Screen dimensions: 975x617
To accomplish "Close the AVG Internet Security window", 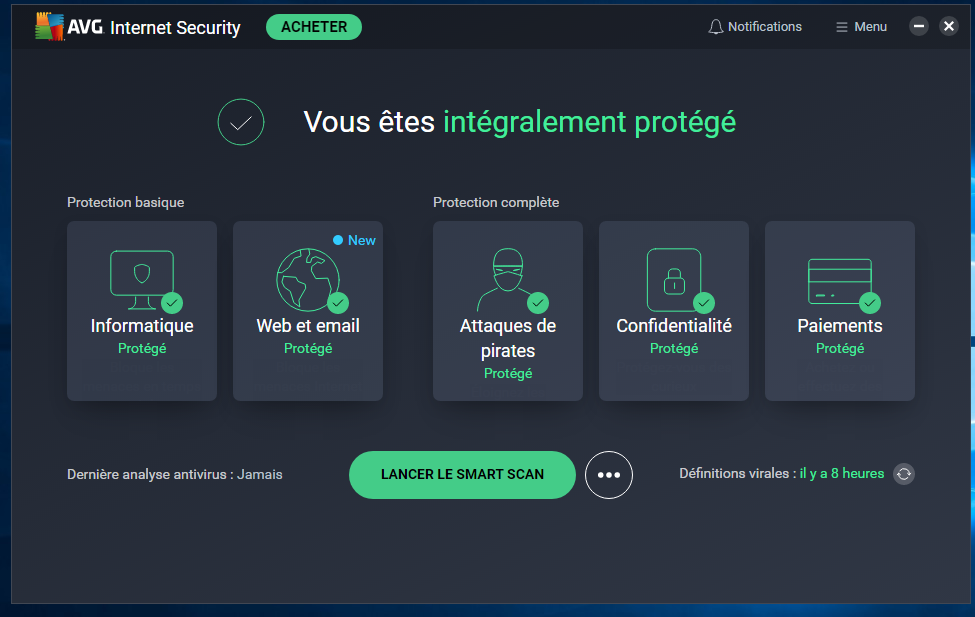I will [x=948, y=26].
